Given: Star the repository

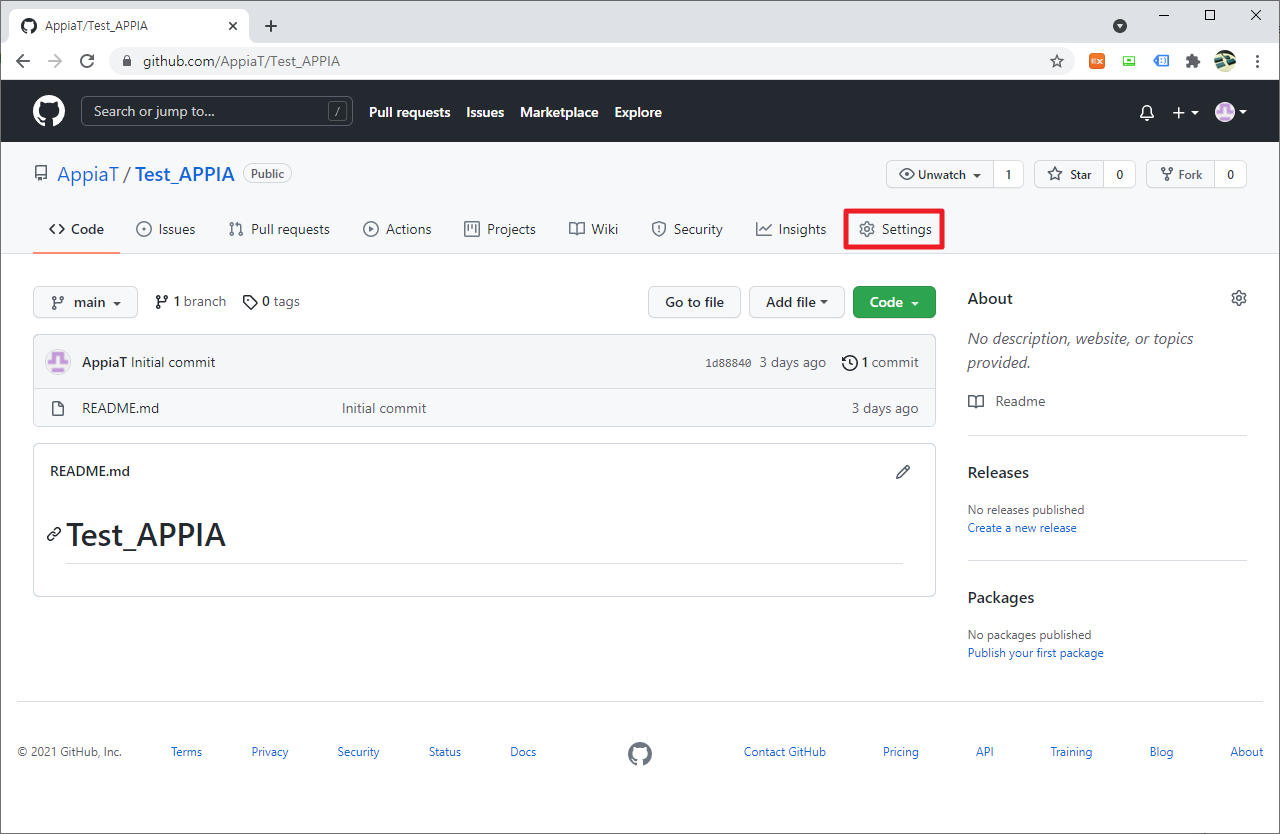Looking at the screenshot, I should click(x=1069, y=174).
